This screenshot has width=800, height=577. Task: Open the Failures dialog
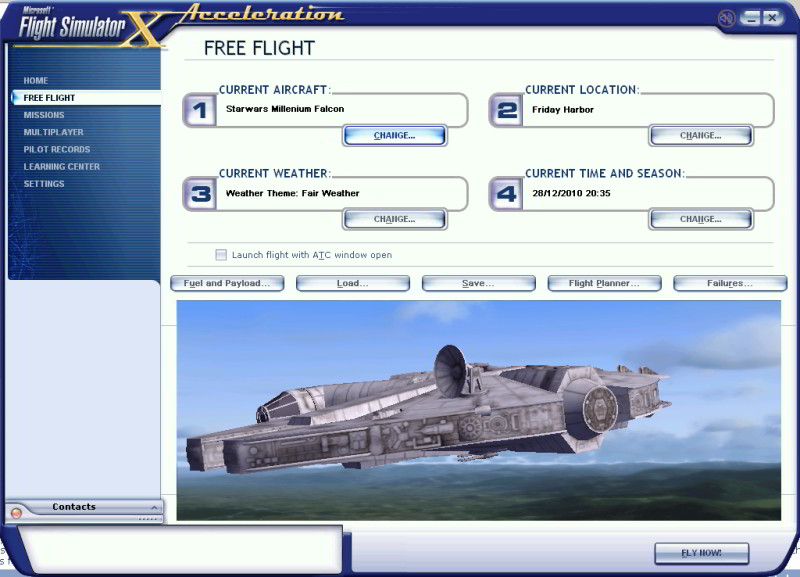coord(730,283)
